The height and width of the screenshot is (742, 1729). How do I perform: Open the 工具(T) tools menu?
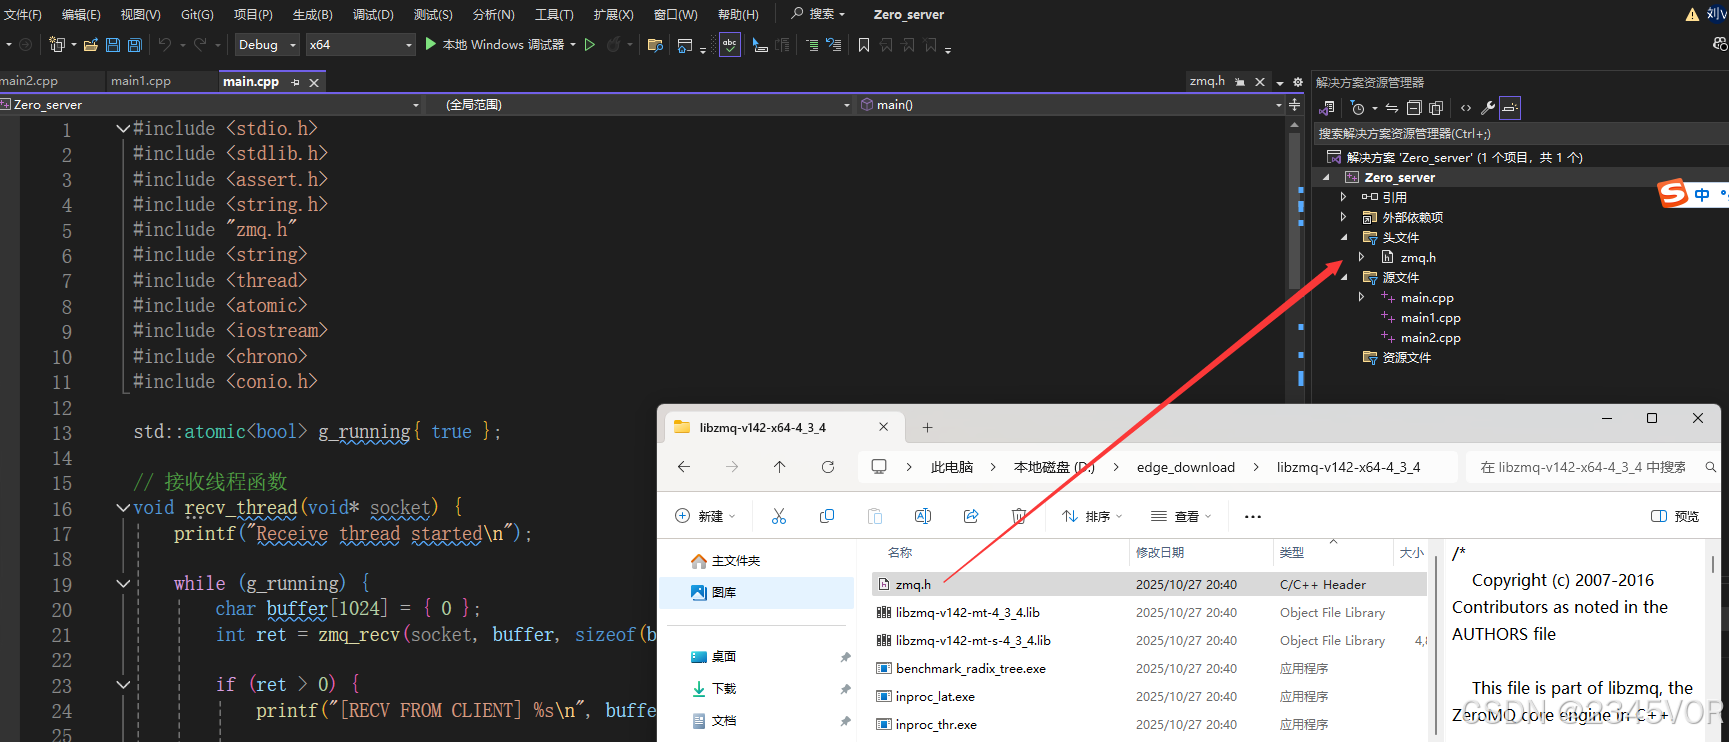pos(554,14)
